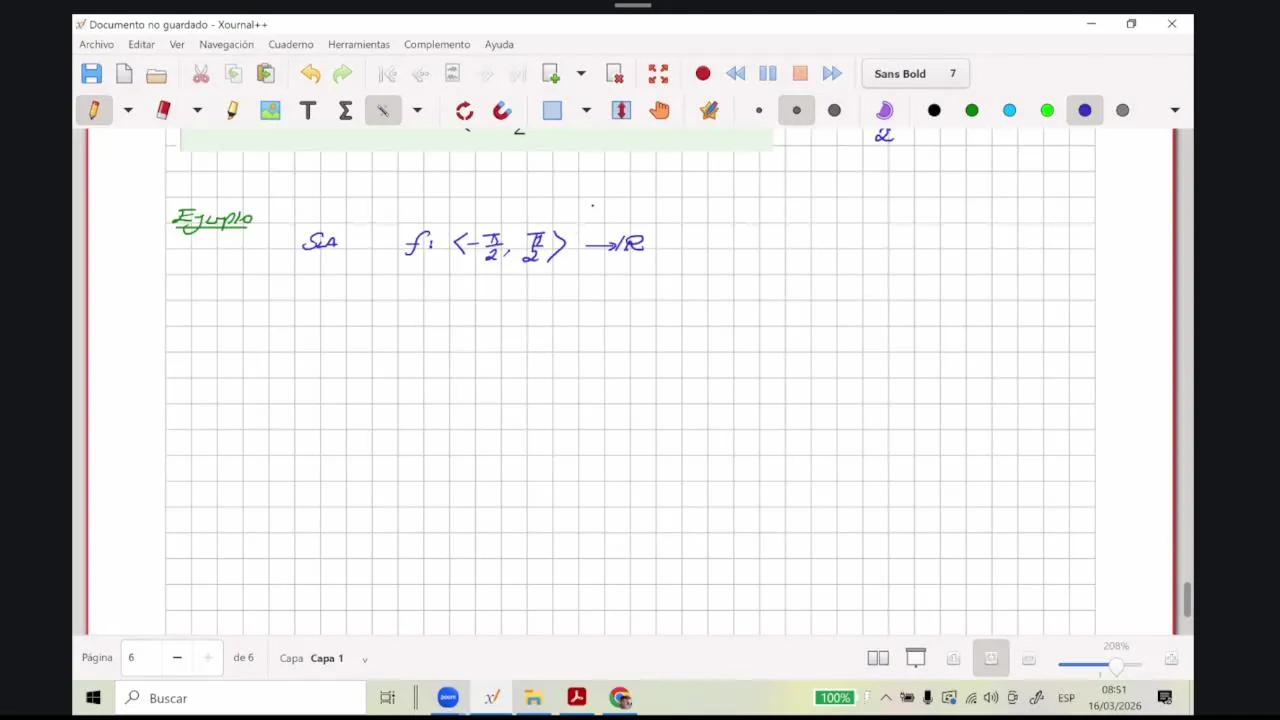Select the Pen tool
The image size is (1280, 720).
(94, 110)
